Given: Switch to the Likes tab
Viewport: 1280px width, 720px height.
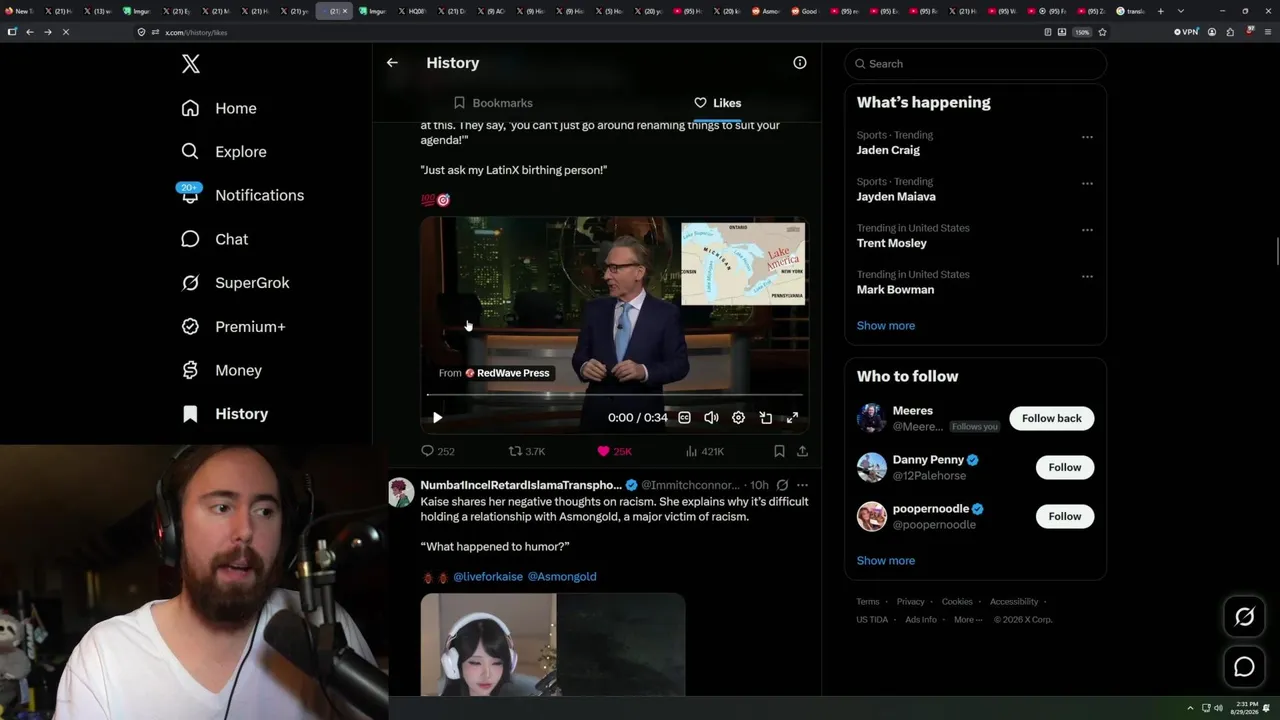Looking at the screenshot, I should (x=717, y=103).
